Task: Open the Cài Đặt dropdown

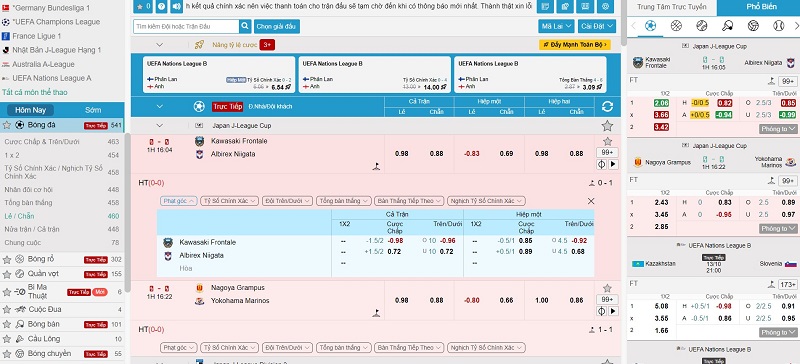Action: click(x=597, y=26)
